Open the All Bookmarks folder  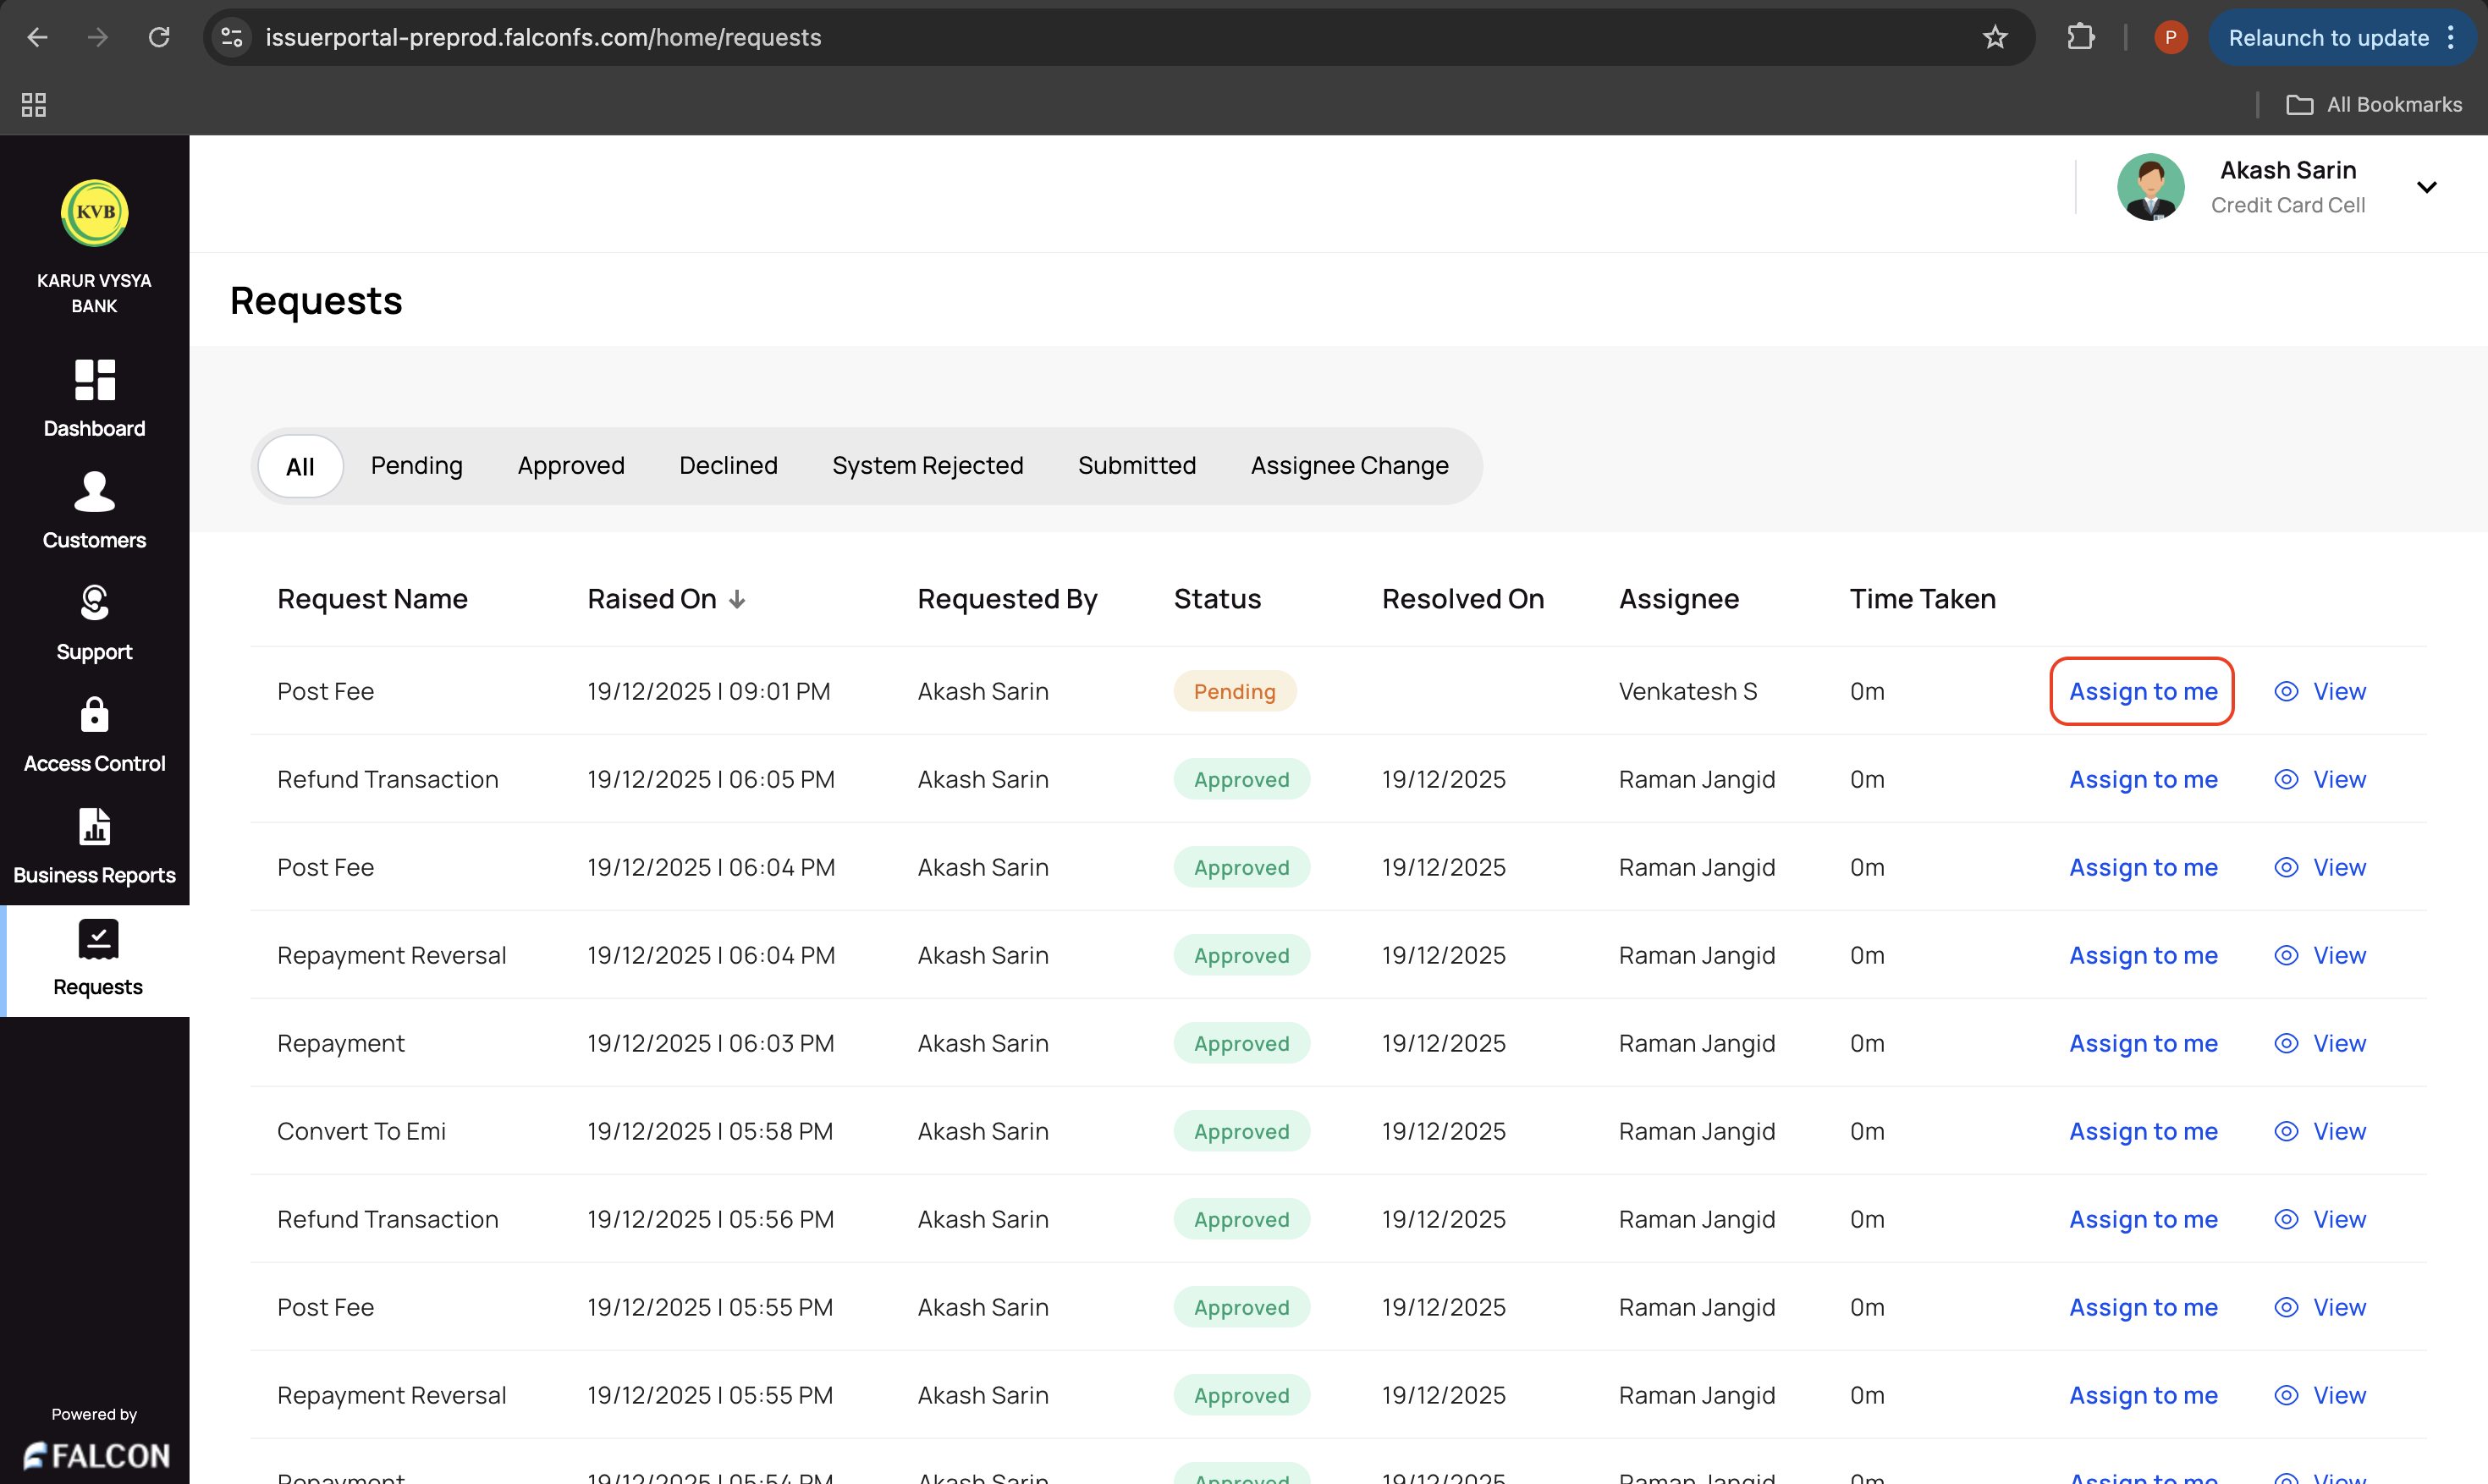coord(2374,105)
